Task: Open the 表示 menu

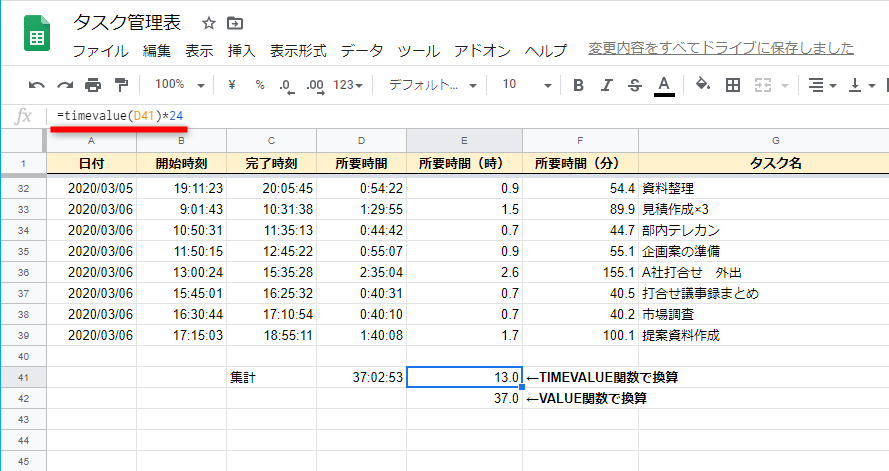Action: click(199, 51)
